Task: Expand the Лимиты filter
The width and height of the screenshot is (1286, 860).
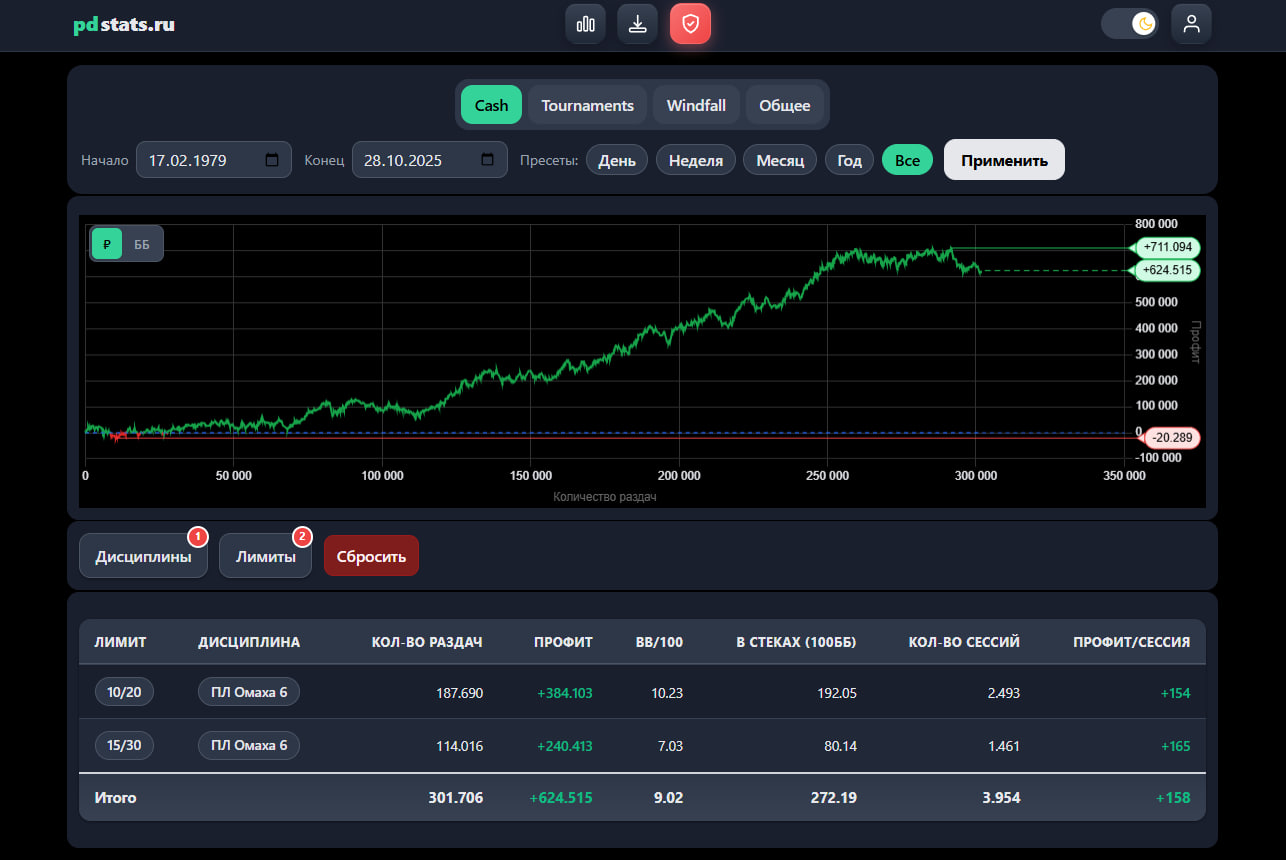Action: (266, 556)
